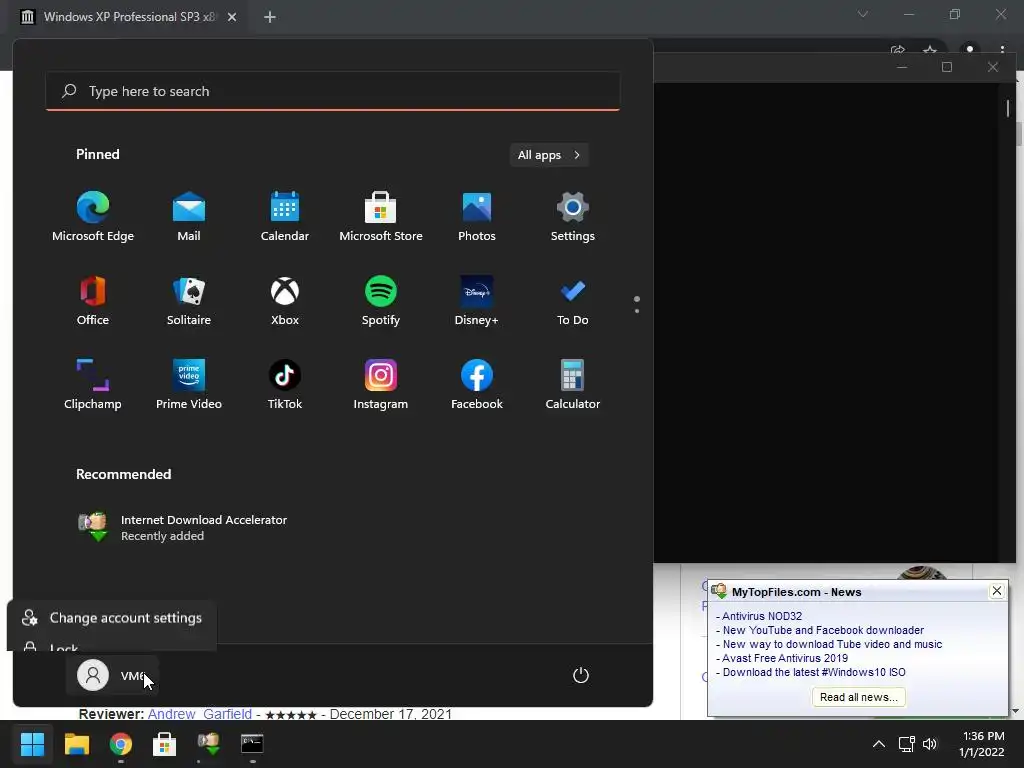This screenshot has height=768, width=1024.
Task: Launch Disney+ app
Action: coord(477,300)
